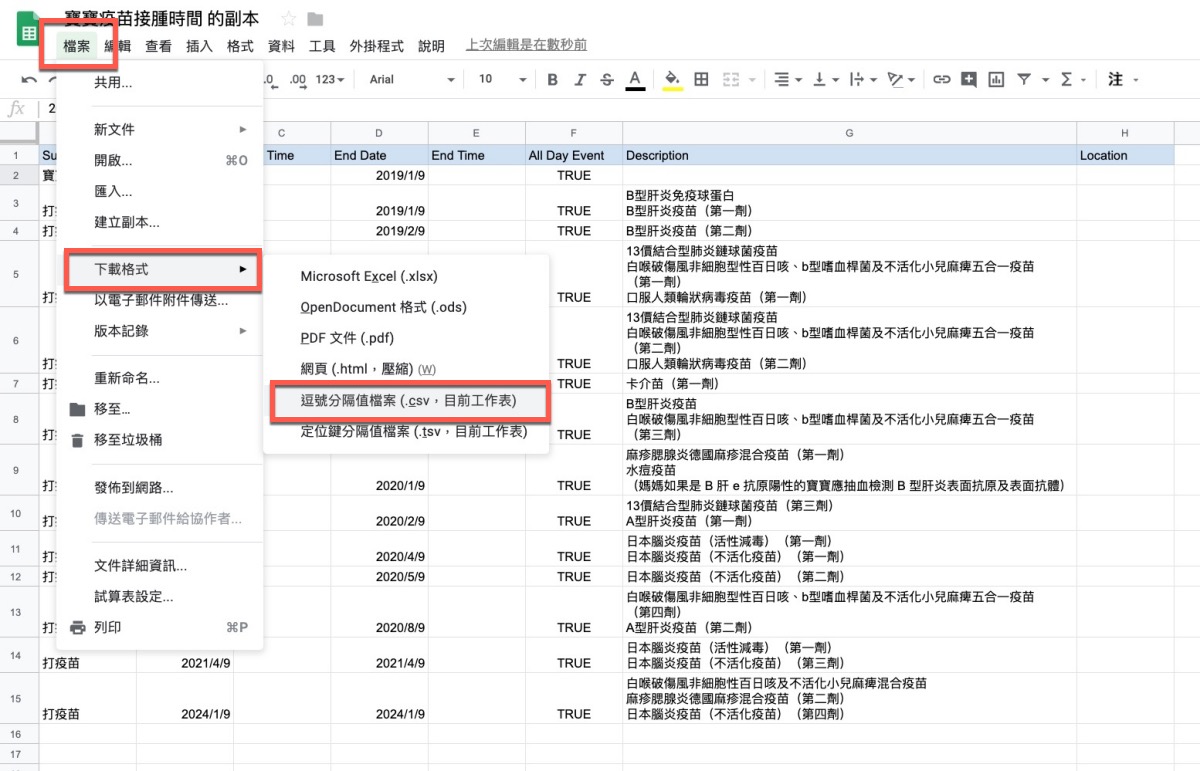Insert a link using the toolbar

[x=941, y=80]
